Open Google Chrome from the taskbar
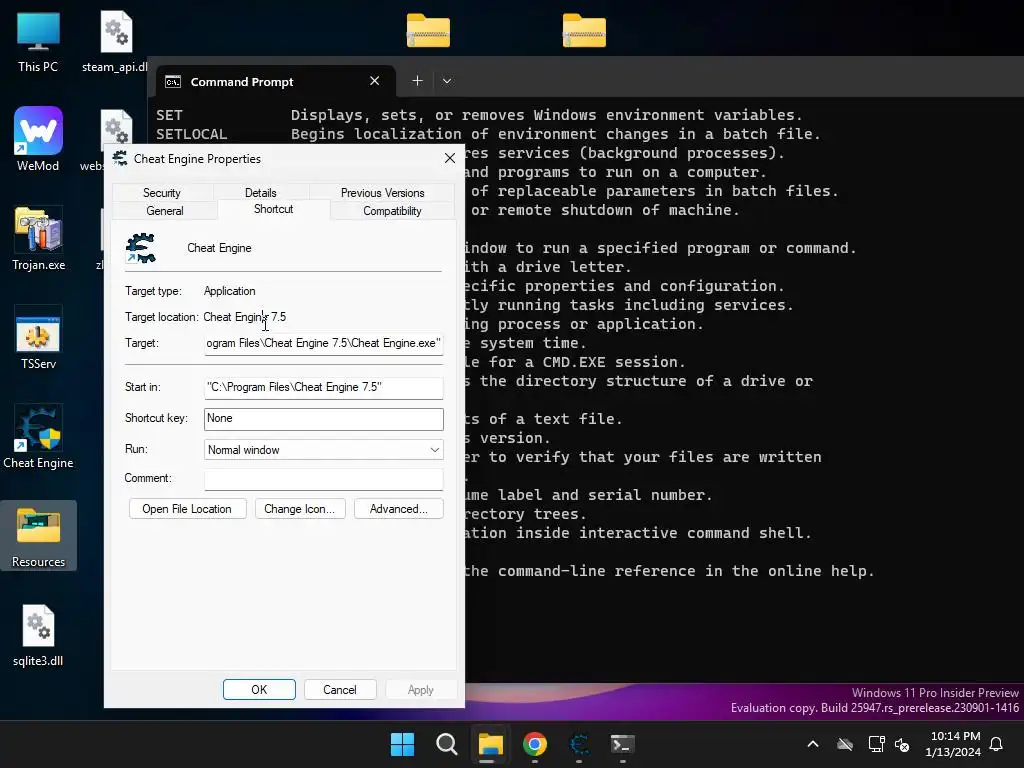1024x768 pixels. click(535, 744)
